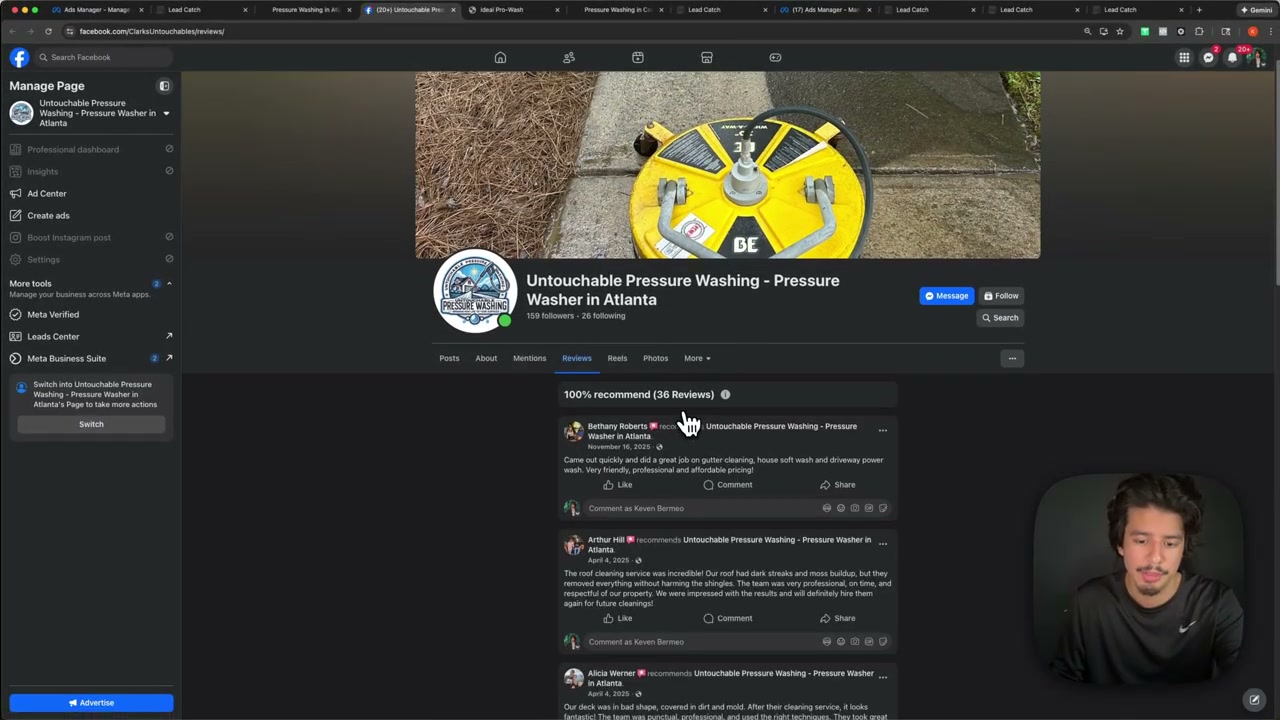Switch to the Posts tab
Screen dimensions: 1280x720
pyautogui.click(x=449, y=358)
